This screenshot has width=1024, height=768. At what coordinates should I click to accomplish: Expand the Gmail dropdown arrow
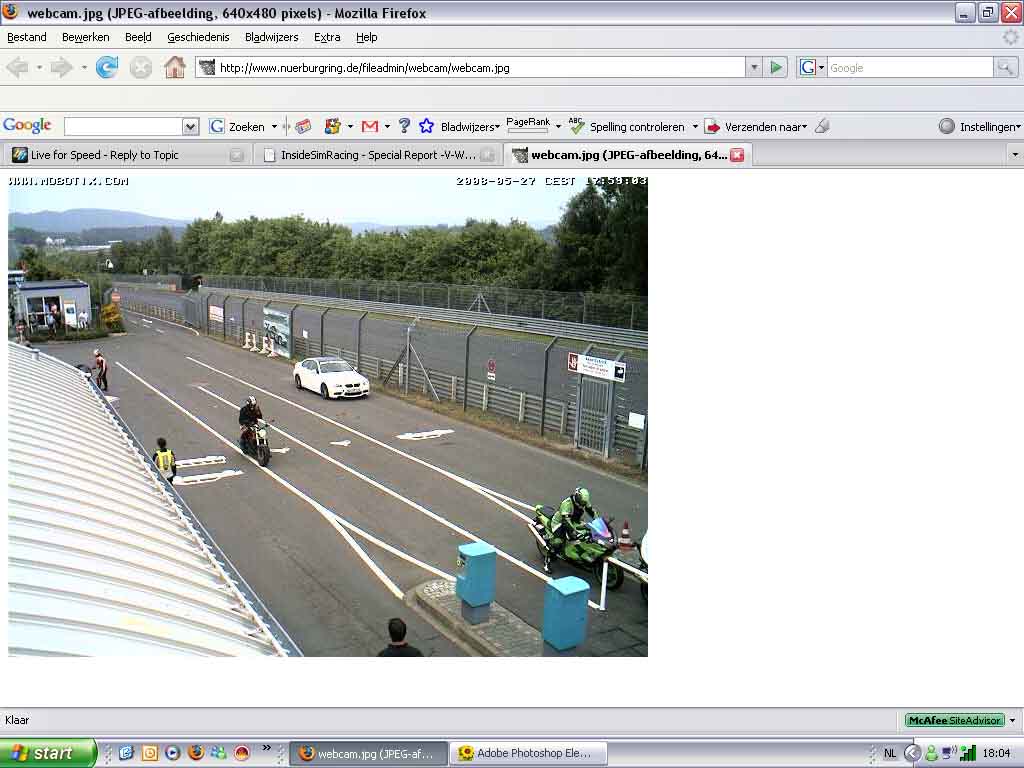pos(387,126)
